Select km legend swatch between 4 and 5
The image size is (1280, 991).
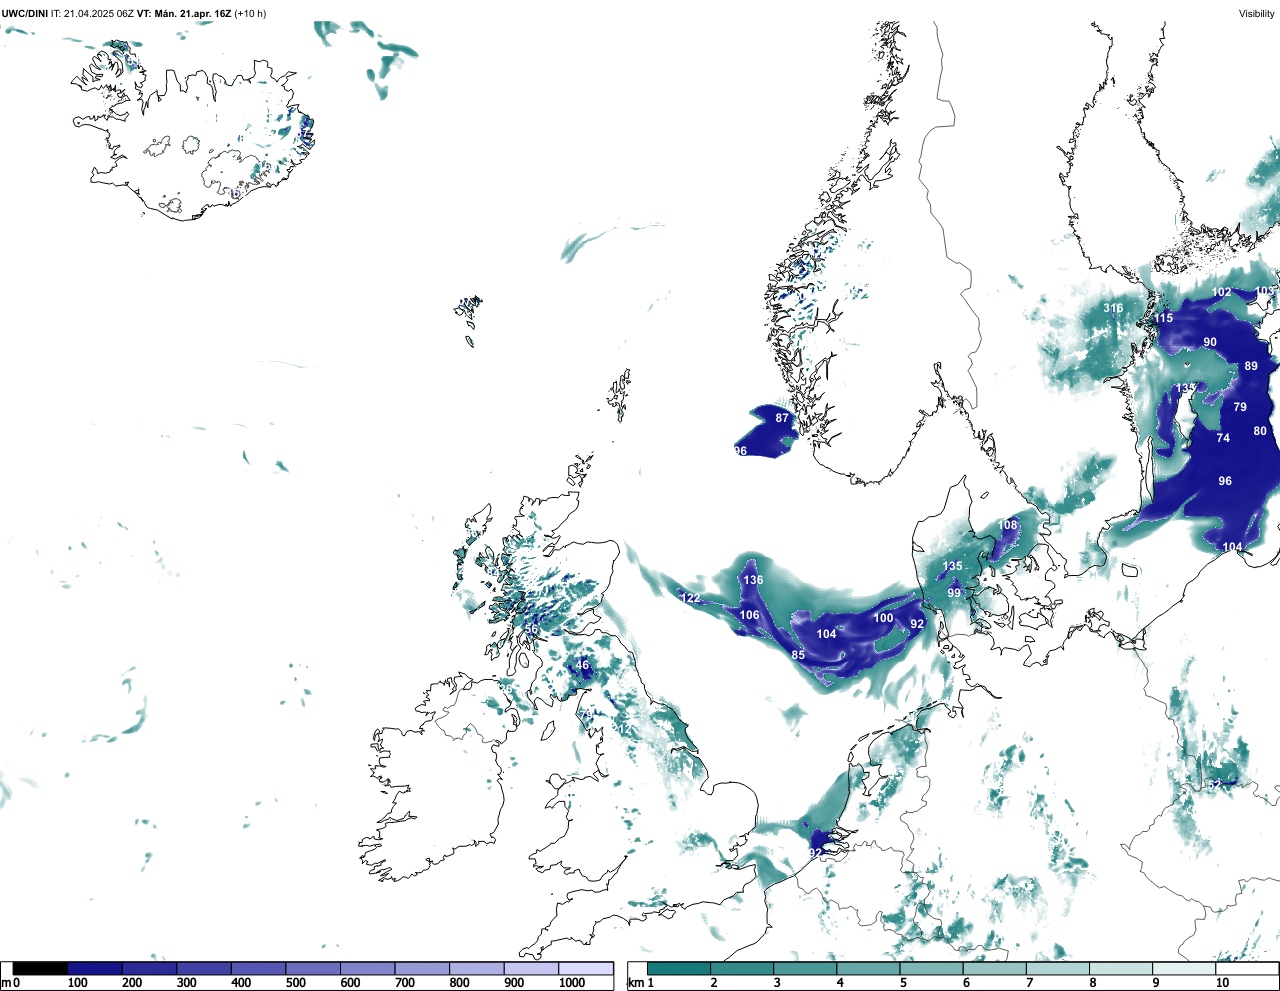868,968
